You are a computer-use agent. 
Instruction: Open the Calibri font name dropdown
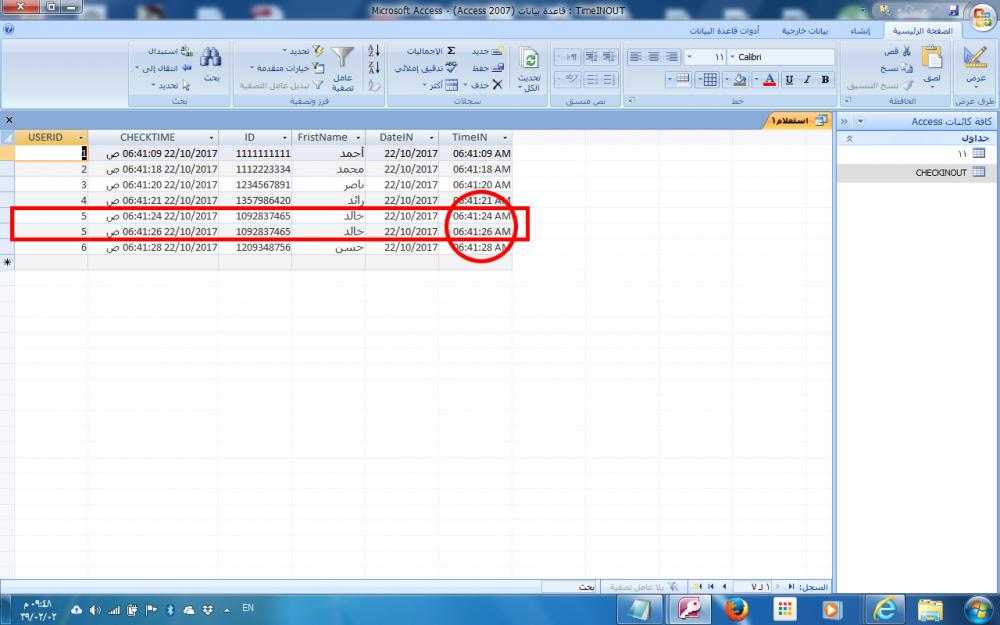(730, 57)
